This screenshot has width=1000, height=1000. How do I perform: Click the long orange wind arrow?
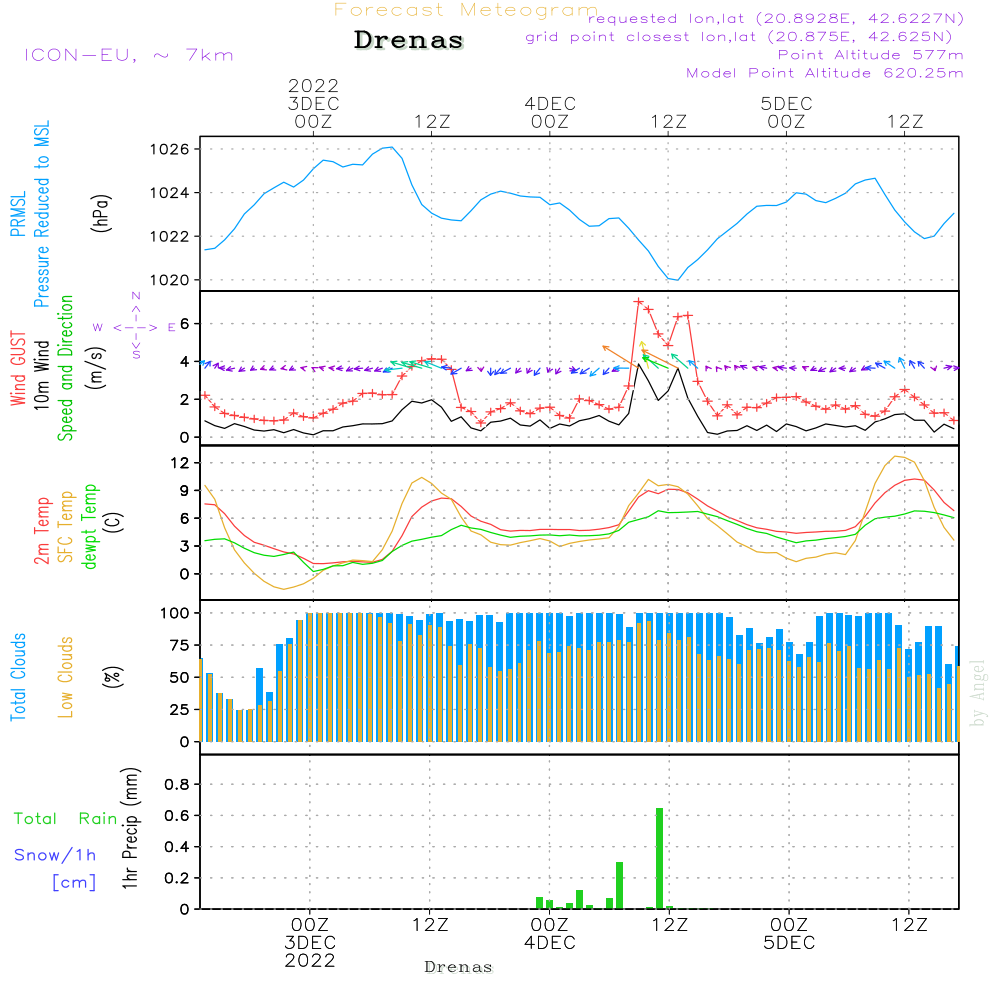pyautogui.click(x=621, y=355)
